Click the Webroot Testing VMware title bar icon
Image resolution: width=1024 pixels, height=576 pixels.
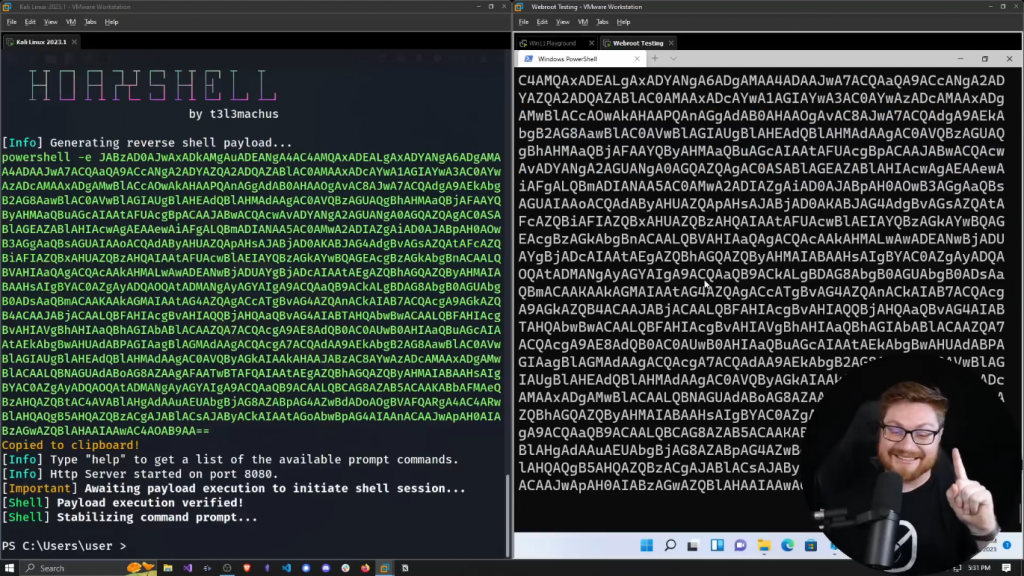(x=519, y=7)
